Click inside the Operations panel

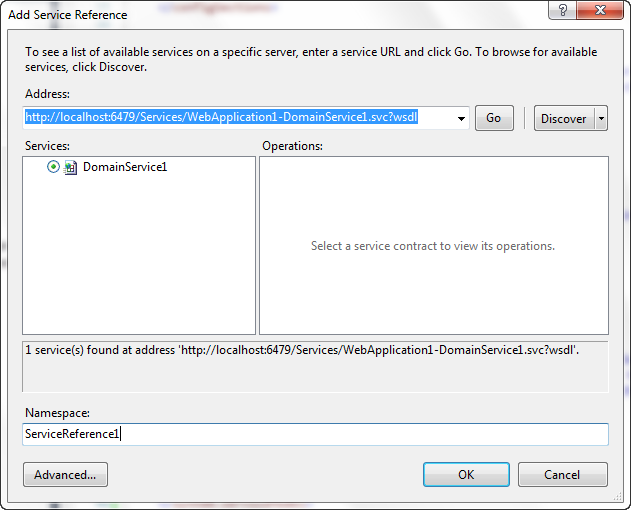click(x=433, y=290)
